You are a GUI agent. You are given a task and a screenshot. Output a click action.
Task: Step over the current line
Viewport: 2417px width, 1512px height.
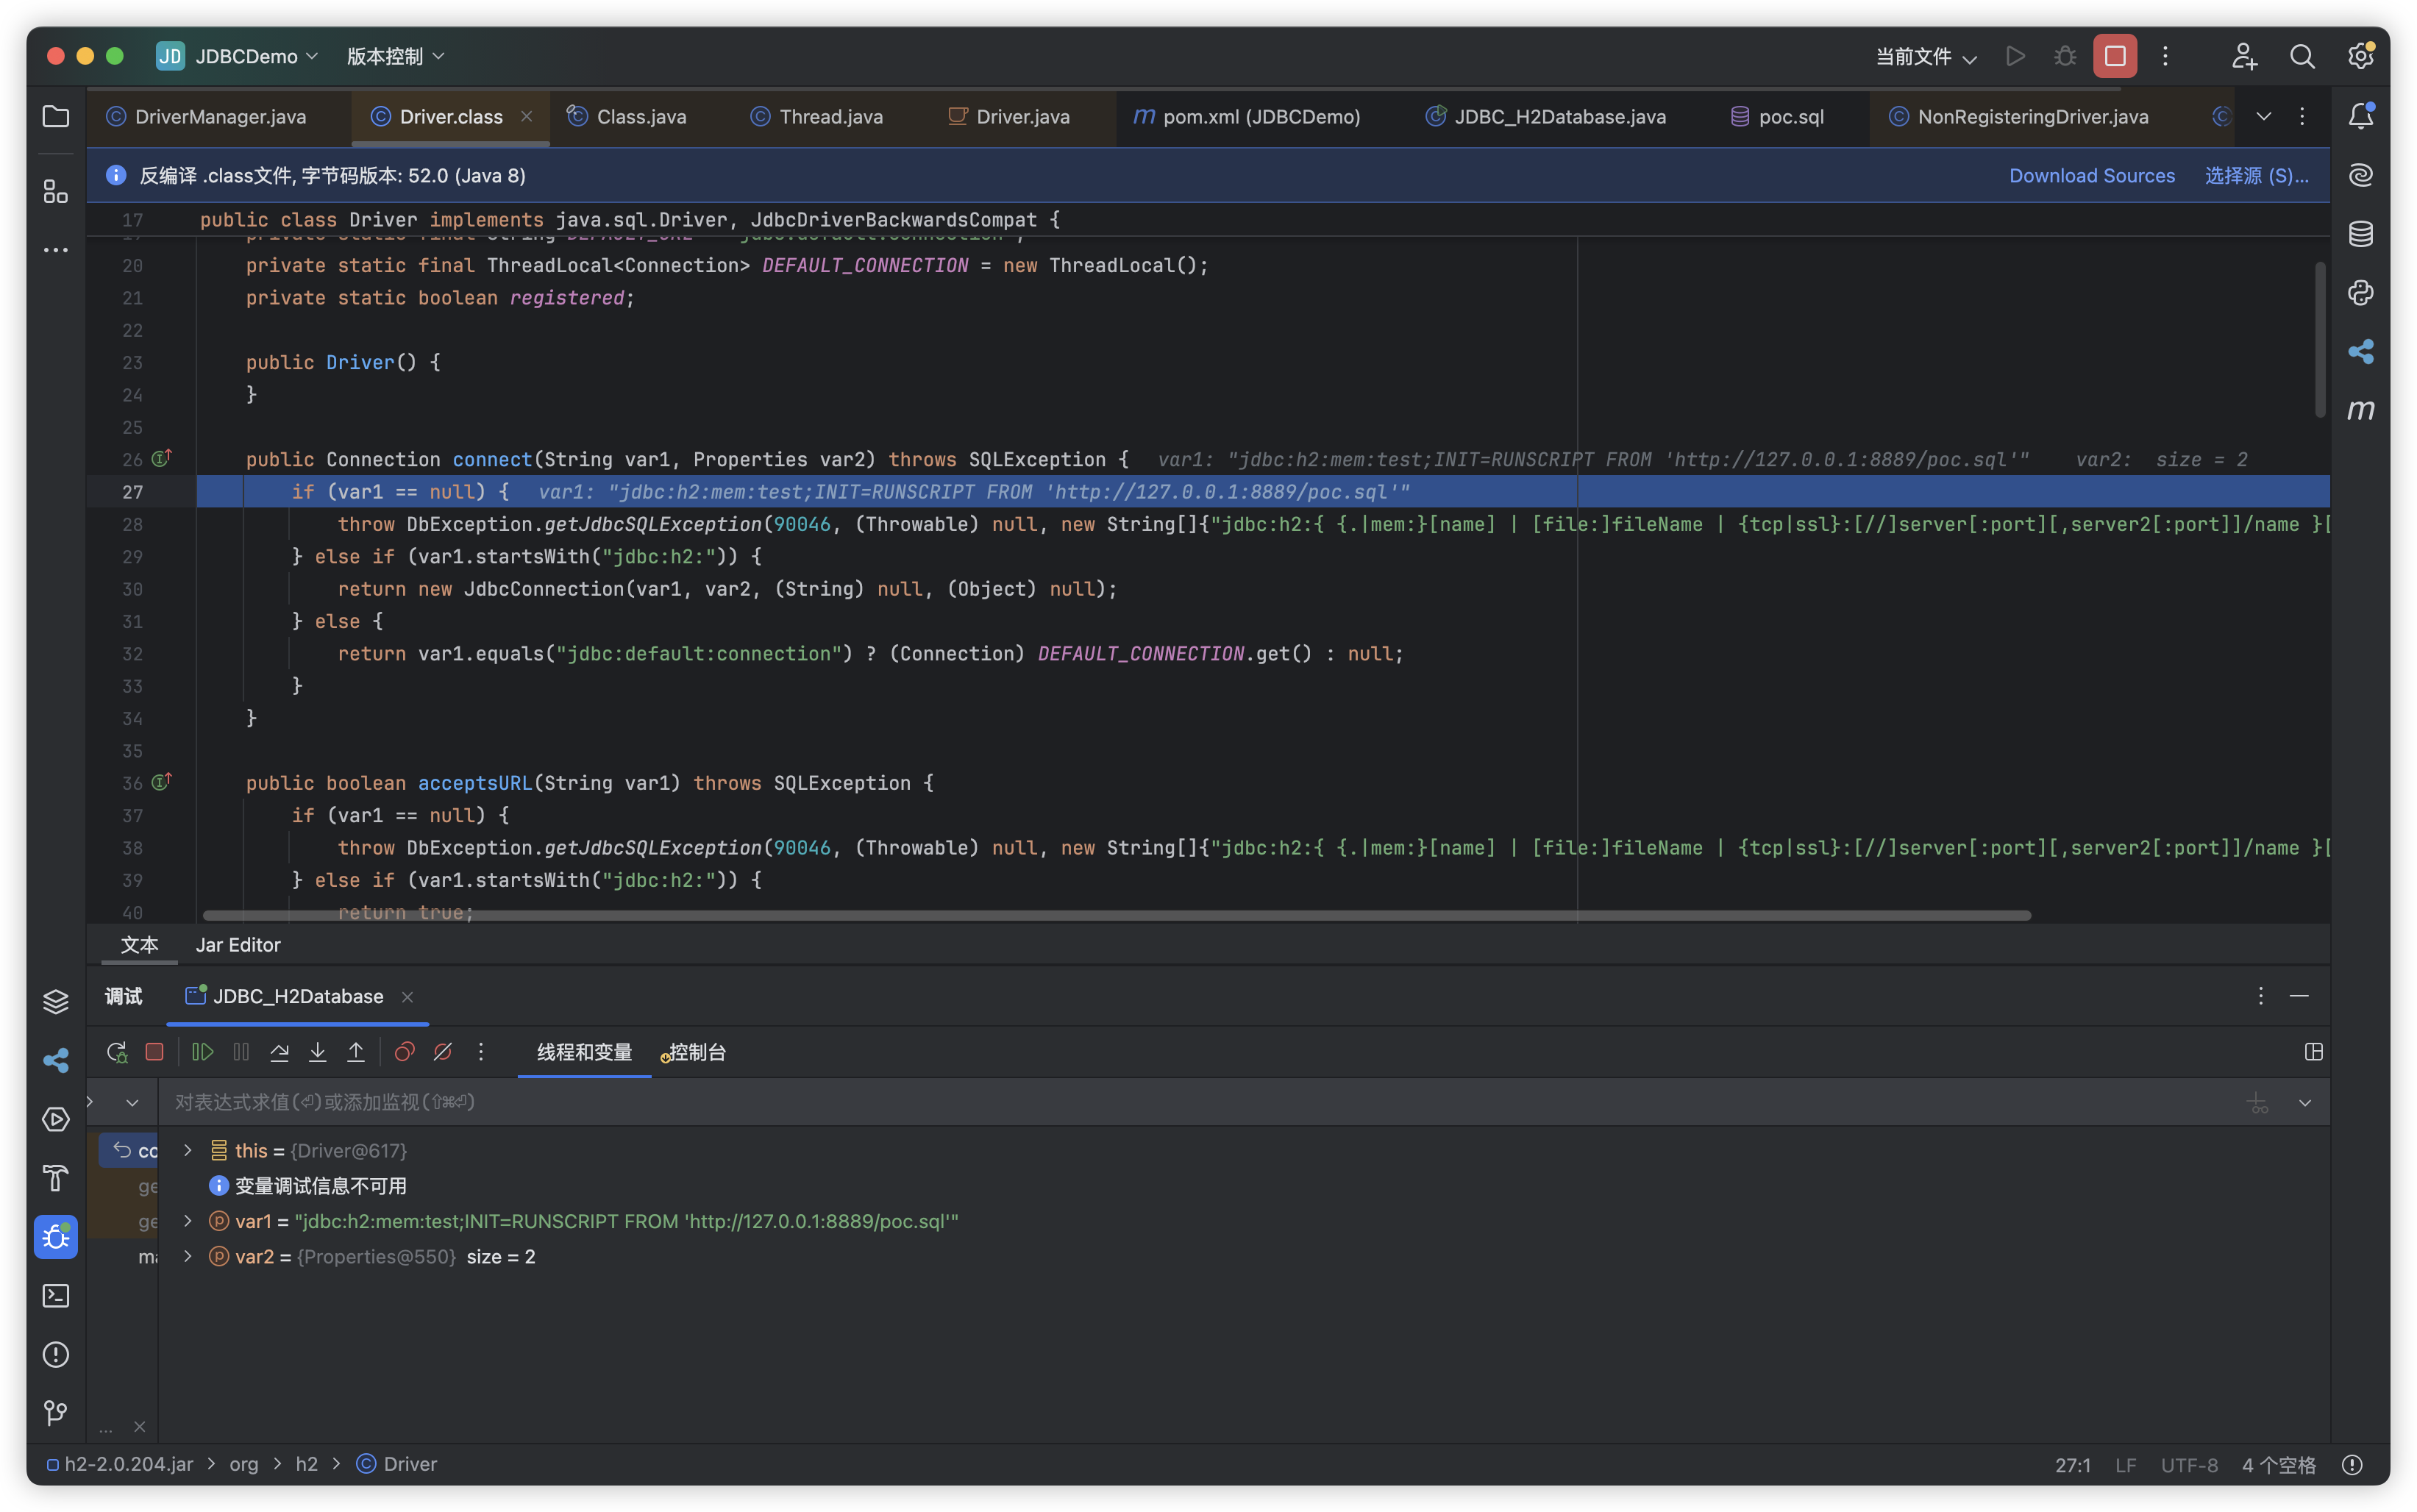[280, 1052]
